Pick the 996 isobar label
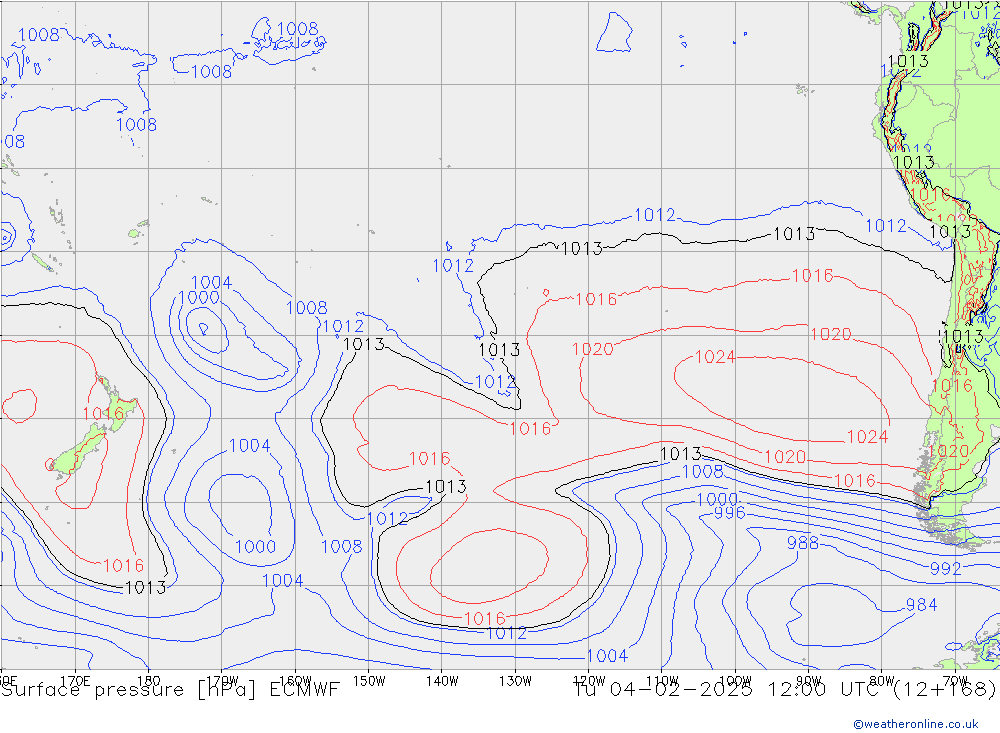 [x=729, y=513]
